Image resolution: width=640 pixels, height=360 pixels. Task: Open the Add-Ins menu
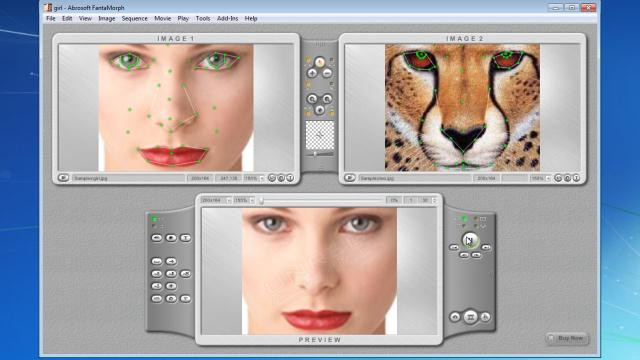tap(227, 18)
